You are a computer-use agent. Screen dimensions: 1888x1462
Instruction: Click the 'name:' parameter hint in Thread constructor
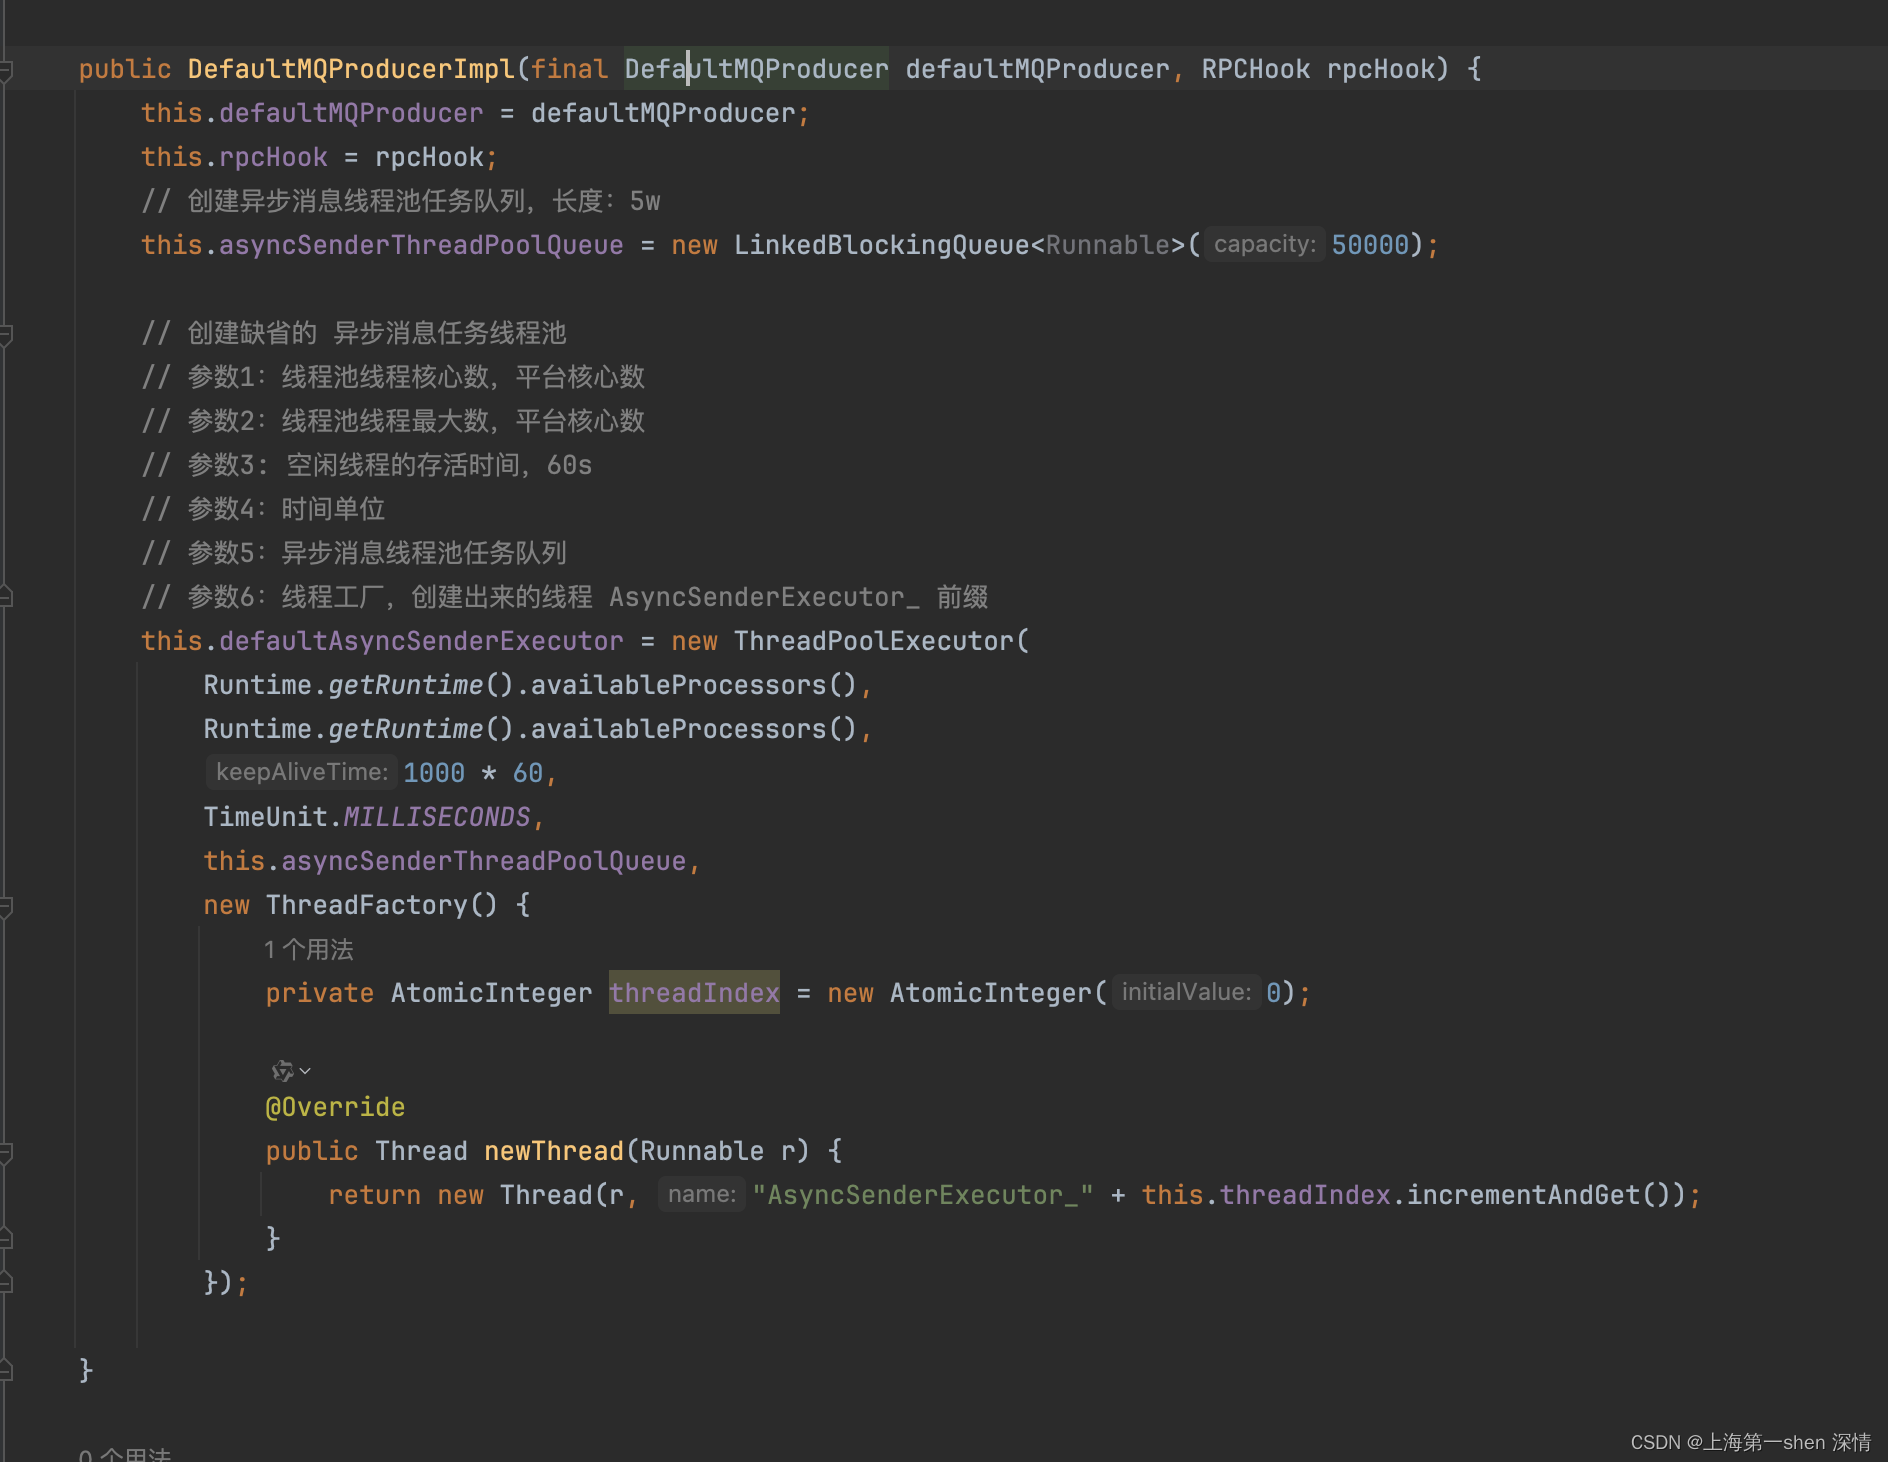(702, 1194)
